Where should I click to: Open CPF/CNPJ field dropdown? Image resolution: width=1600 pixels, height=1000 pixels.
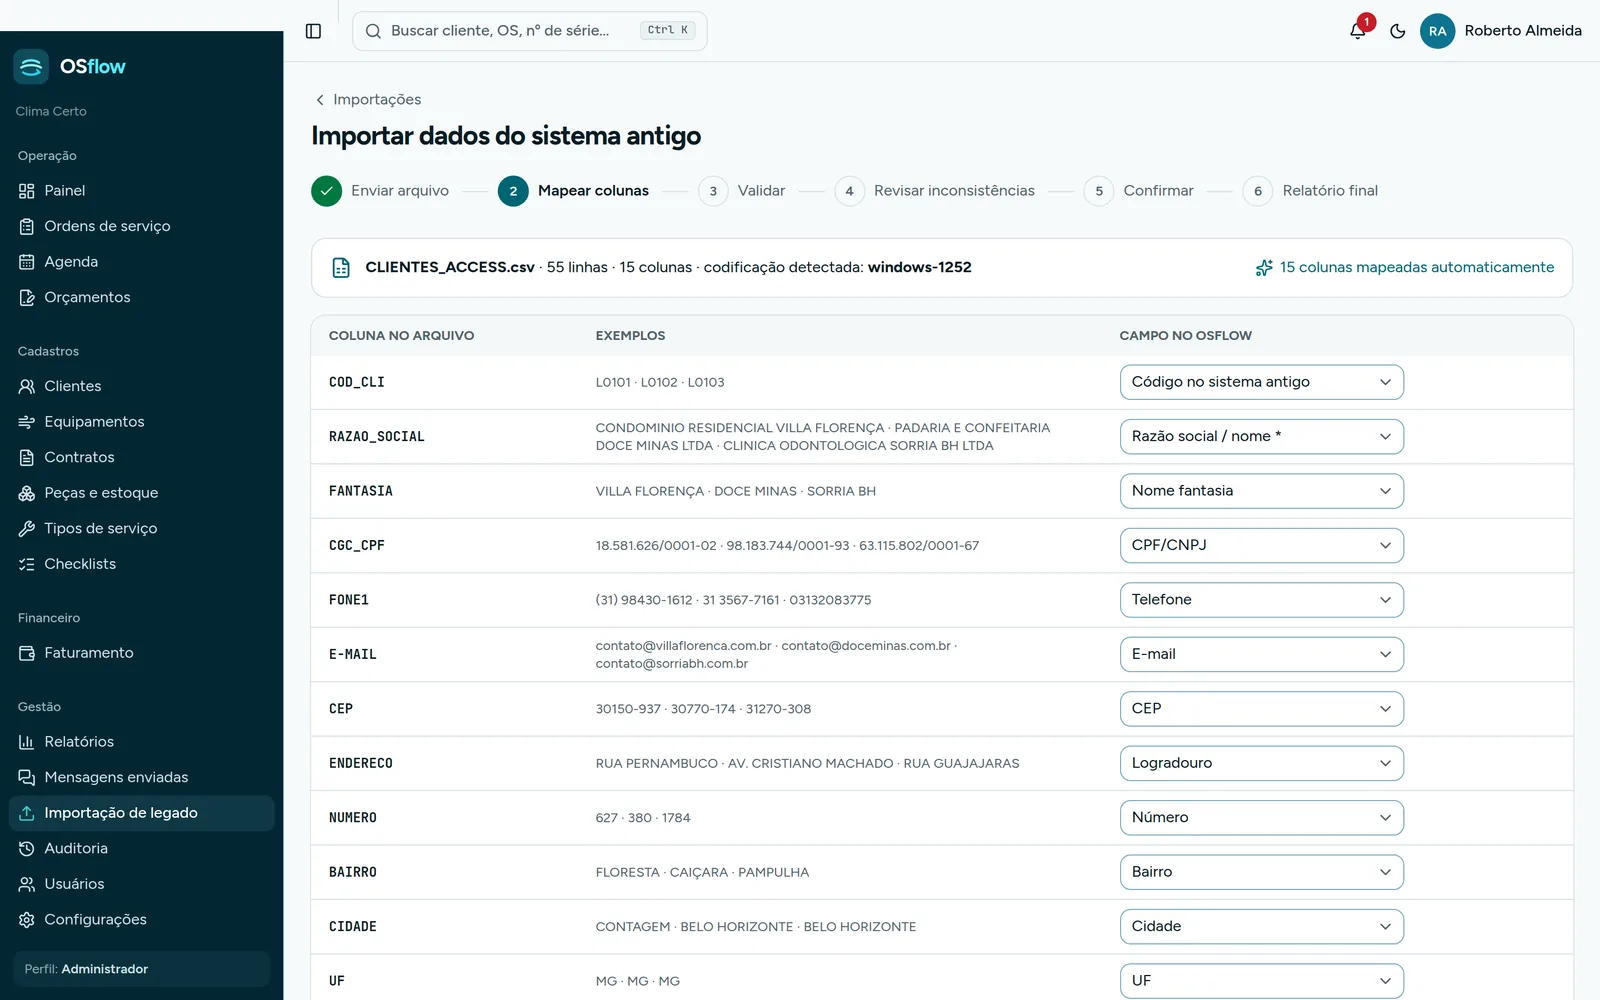(1261, 545)
